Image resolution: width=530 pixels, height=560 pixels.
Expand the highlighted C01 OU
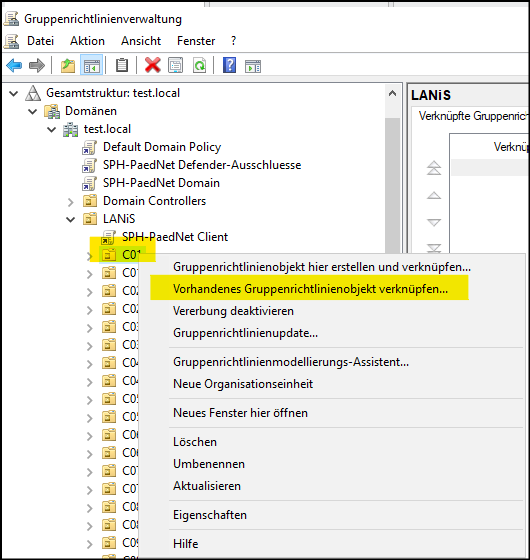click(90, 256)
